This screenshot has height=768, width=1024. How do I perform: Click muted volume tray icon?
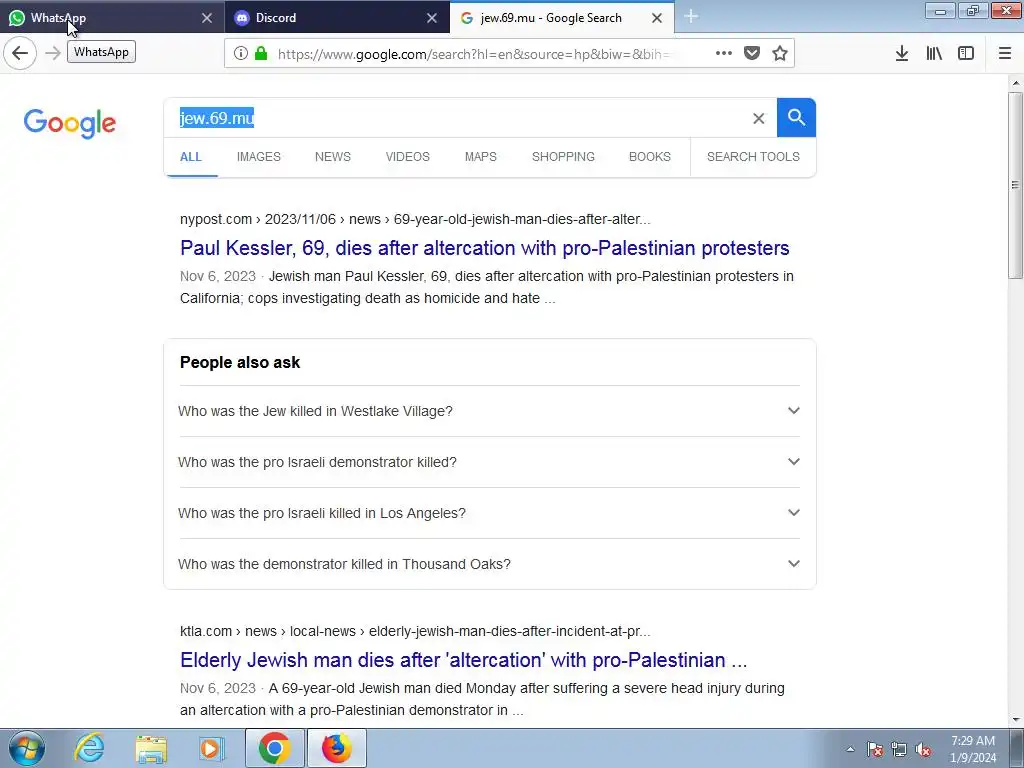[x=923, y=749]
